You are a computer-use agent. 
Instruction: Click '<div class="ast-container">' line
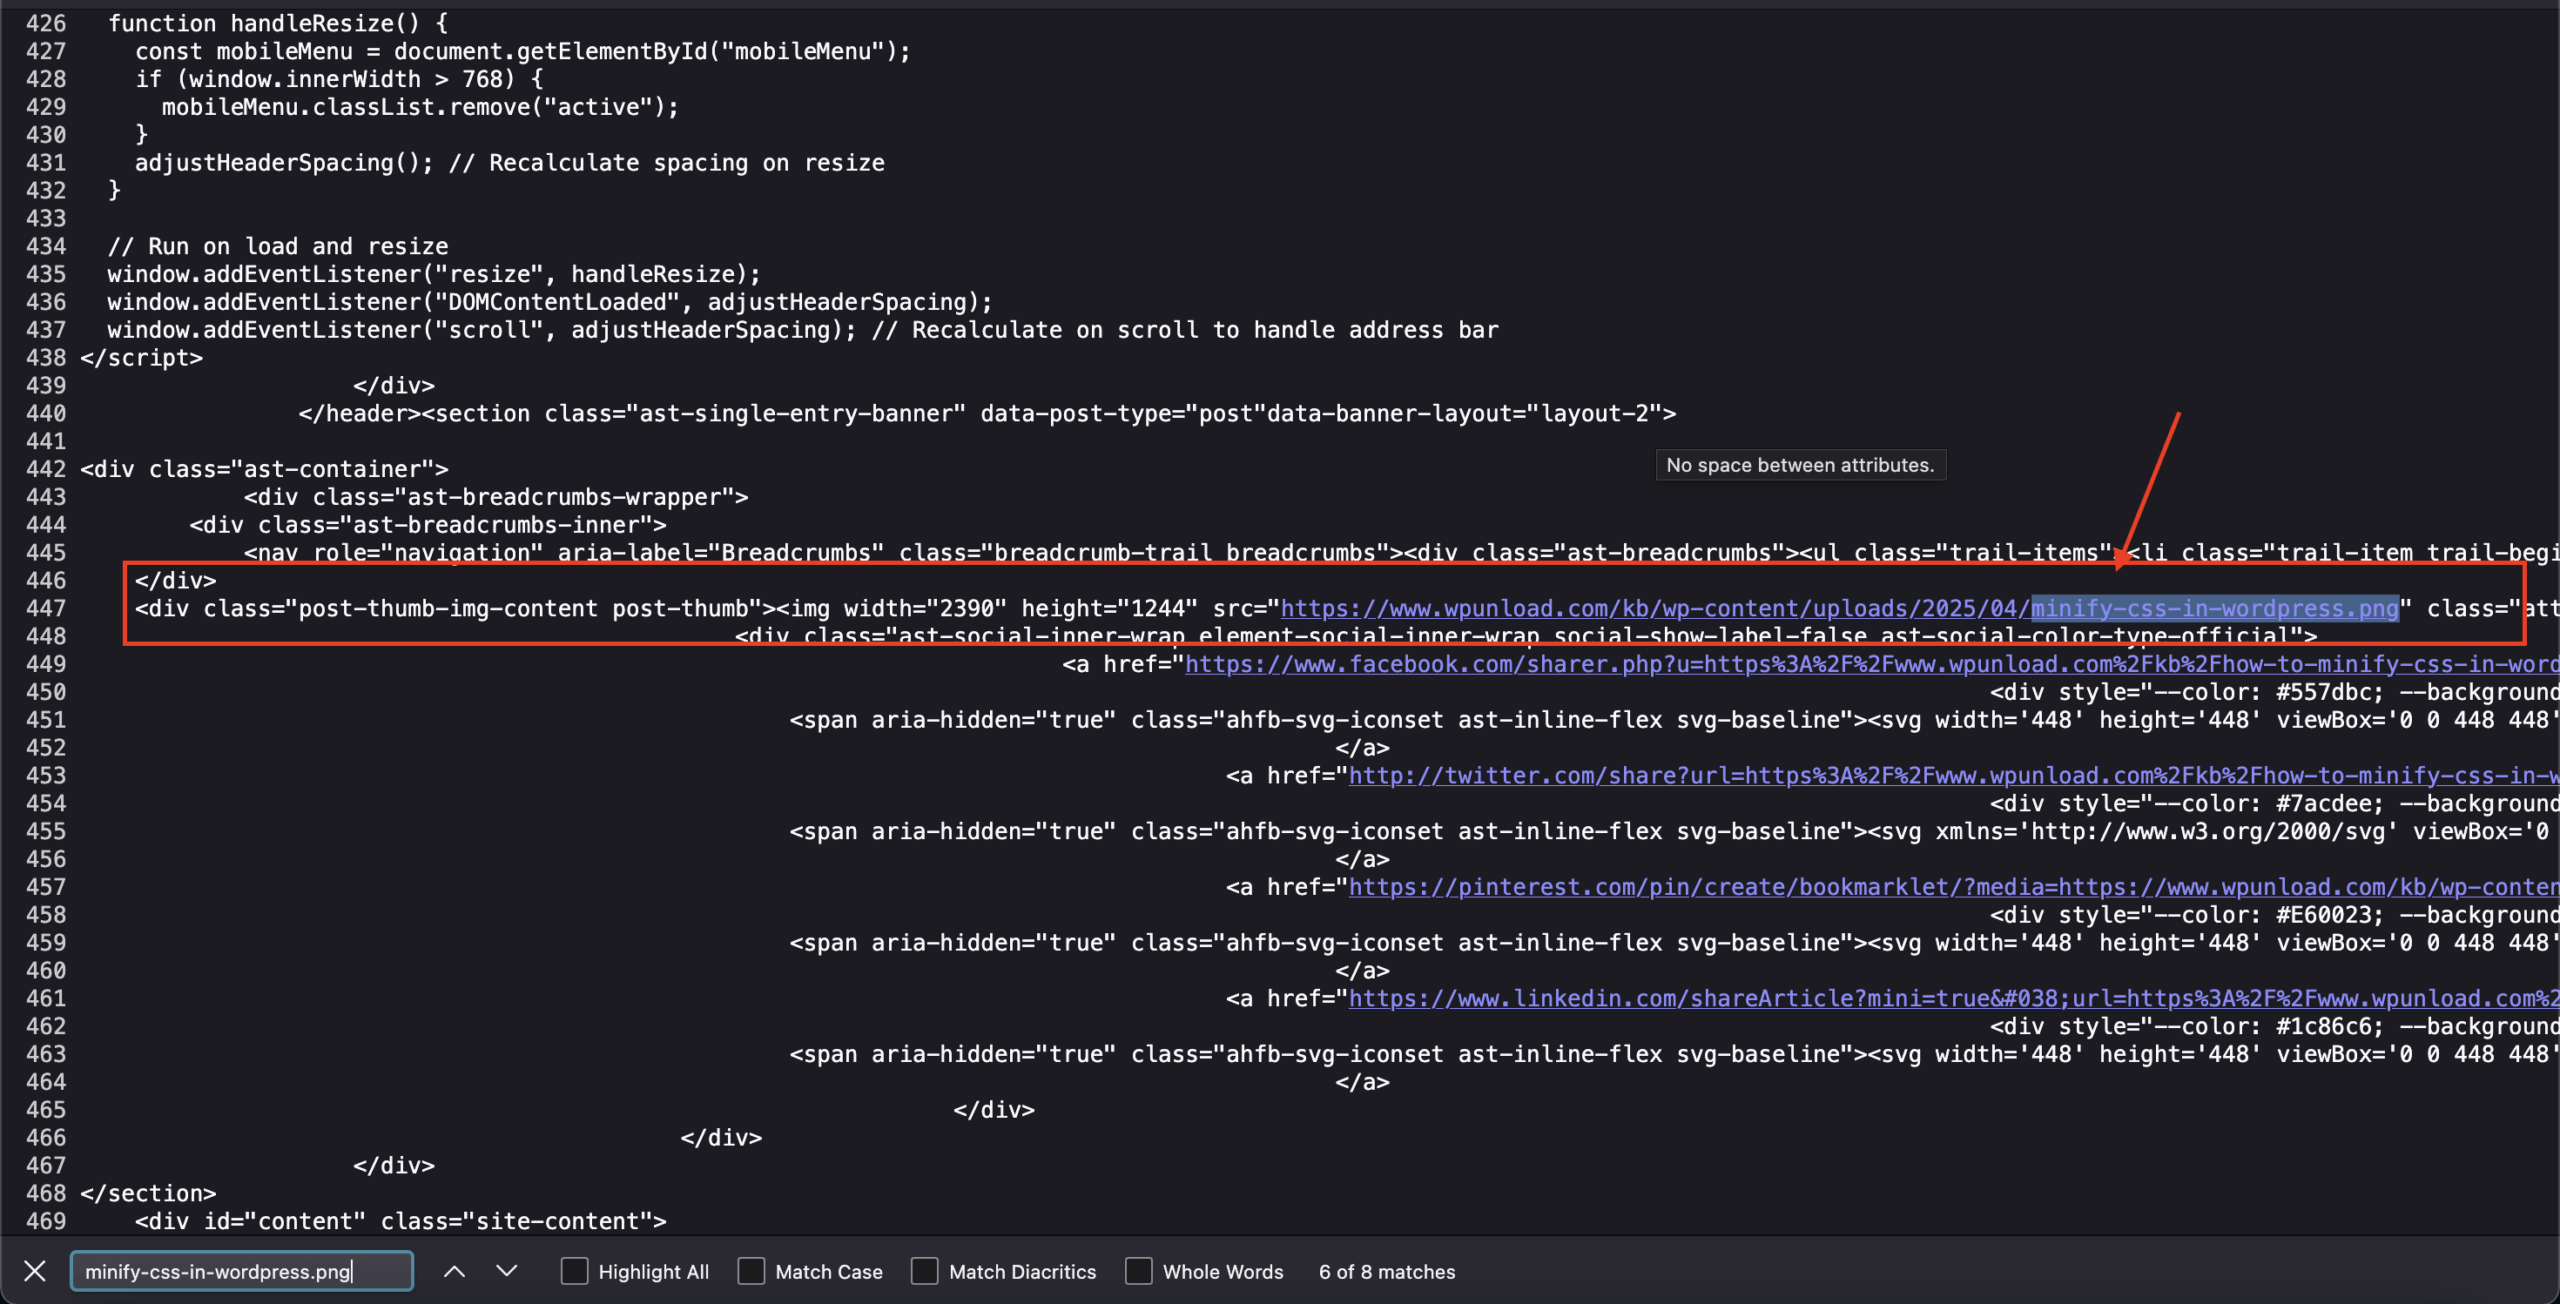click(x=265, y=469)
